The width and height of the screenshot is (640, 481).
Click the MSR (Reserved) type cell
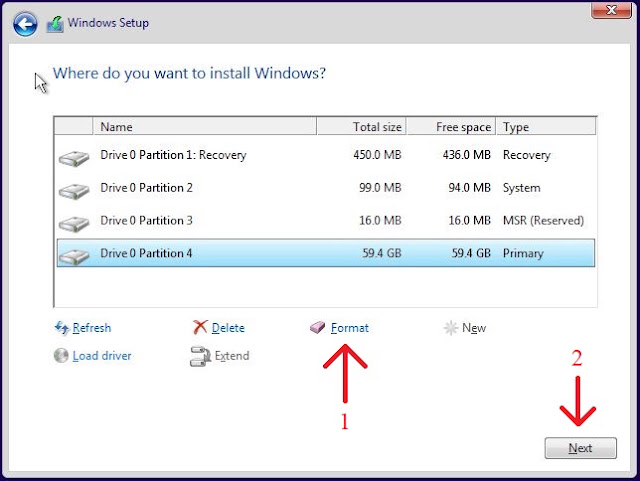point(543,220)
